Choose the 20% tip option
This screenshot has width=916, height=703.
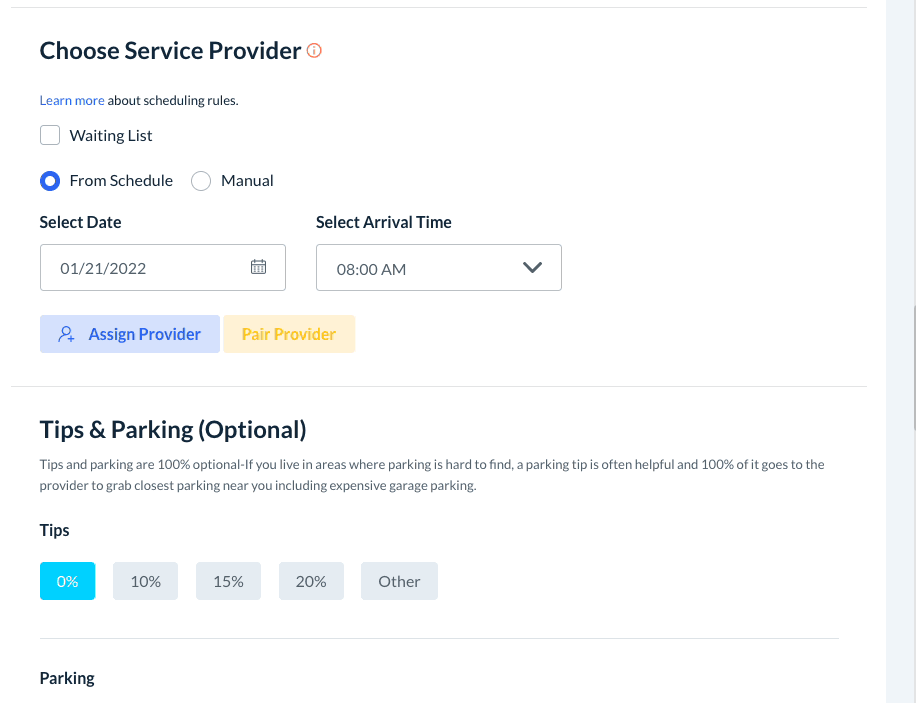pos(311,581)
